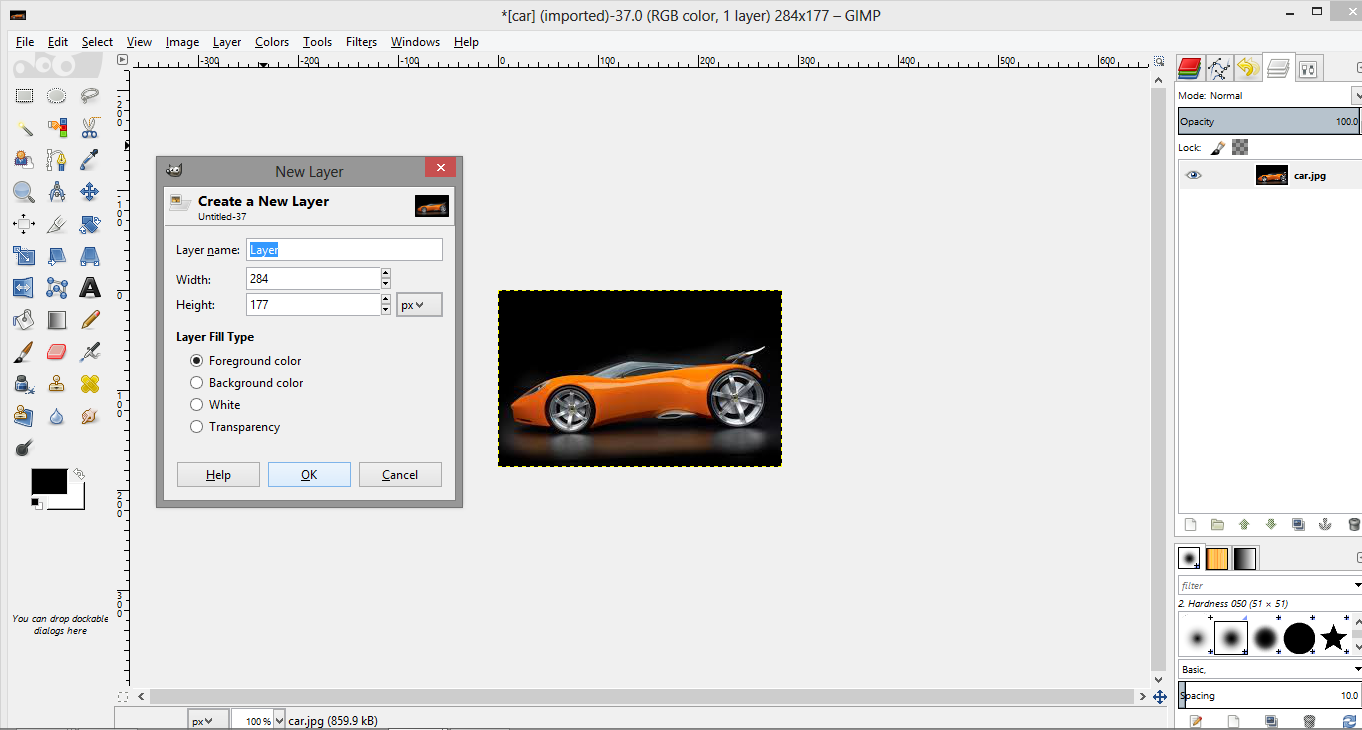Viewport: 1362px width, 730px height.
Task: Select the Blur/Sharpen droplet tool
Action: tap(57, 416)
